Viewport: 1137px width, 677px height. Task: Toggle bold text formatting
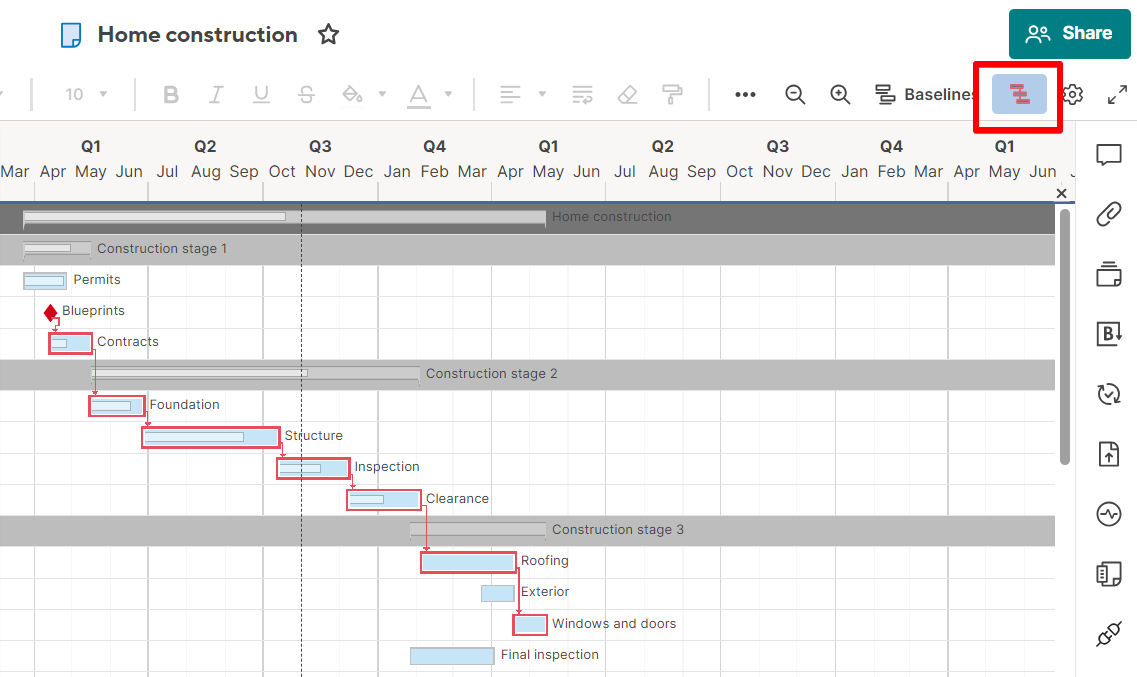tap(170, 94)
